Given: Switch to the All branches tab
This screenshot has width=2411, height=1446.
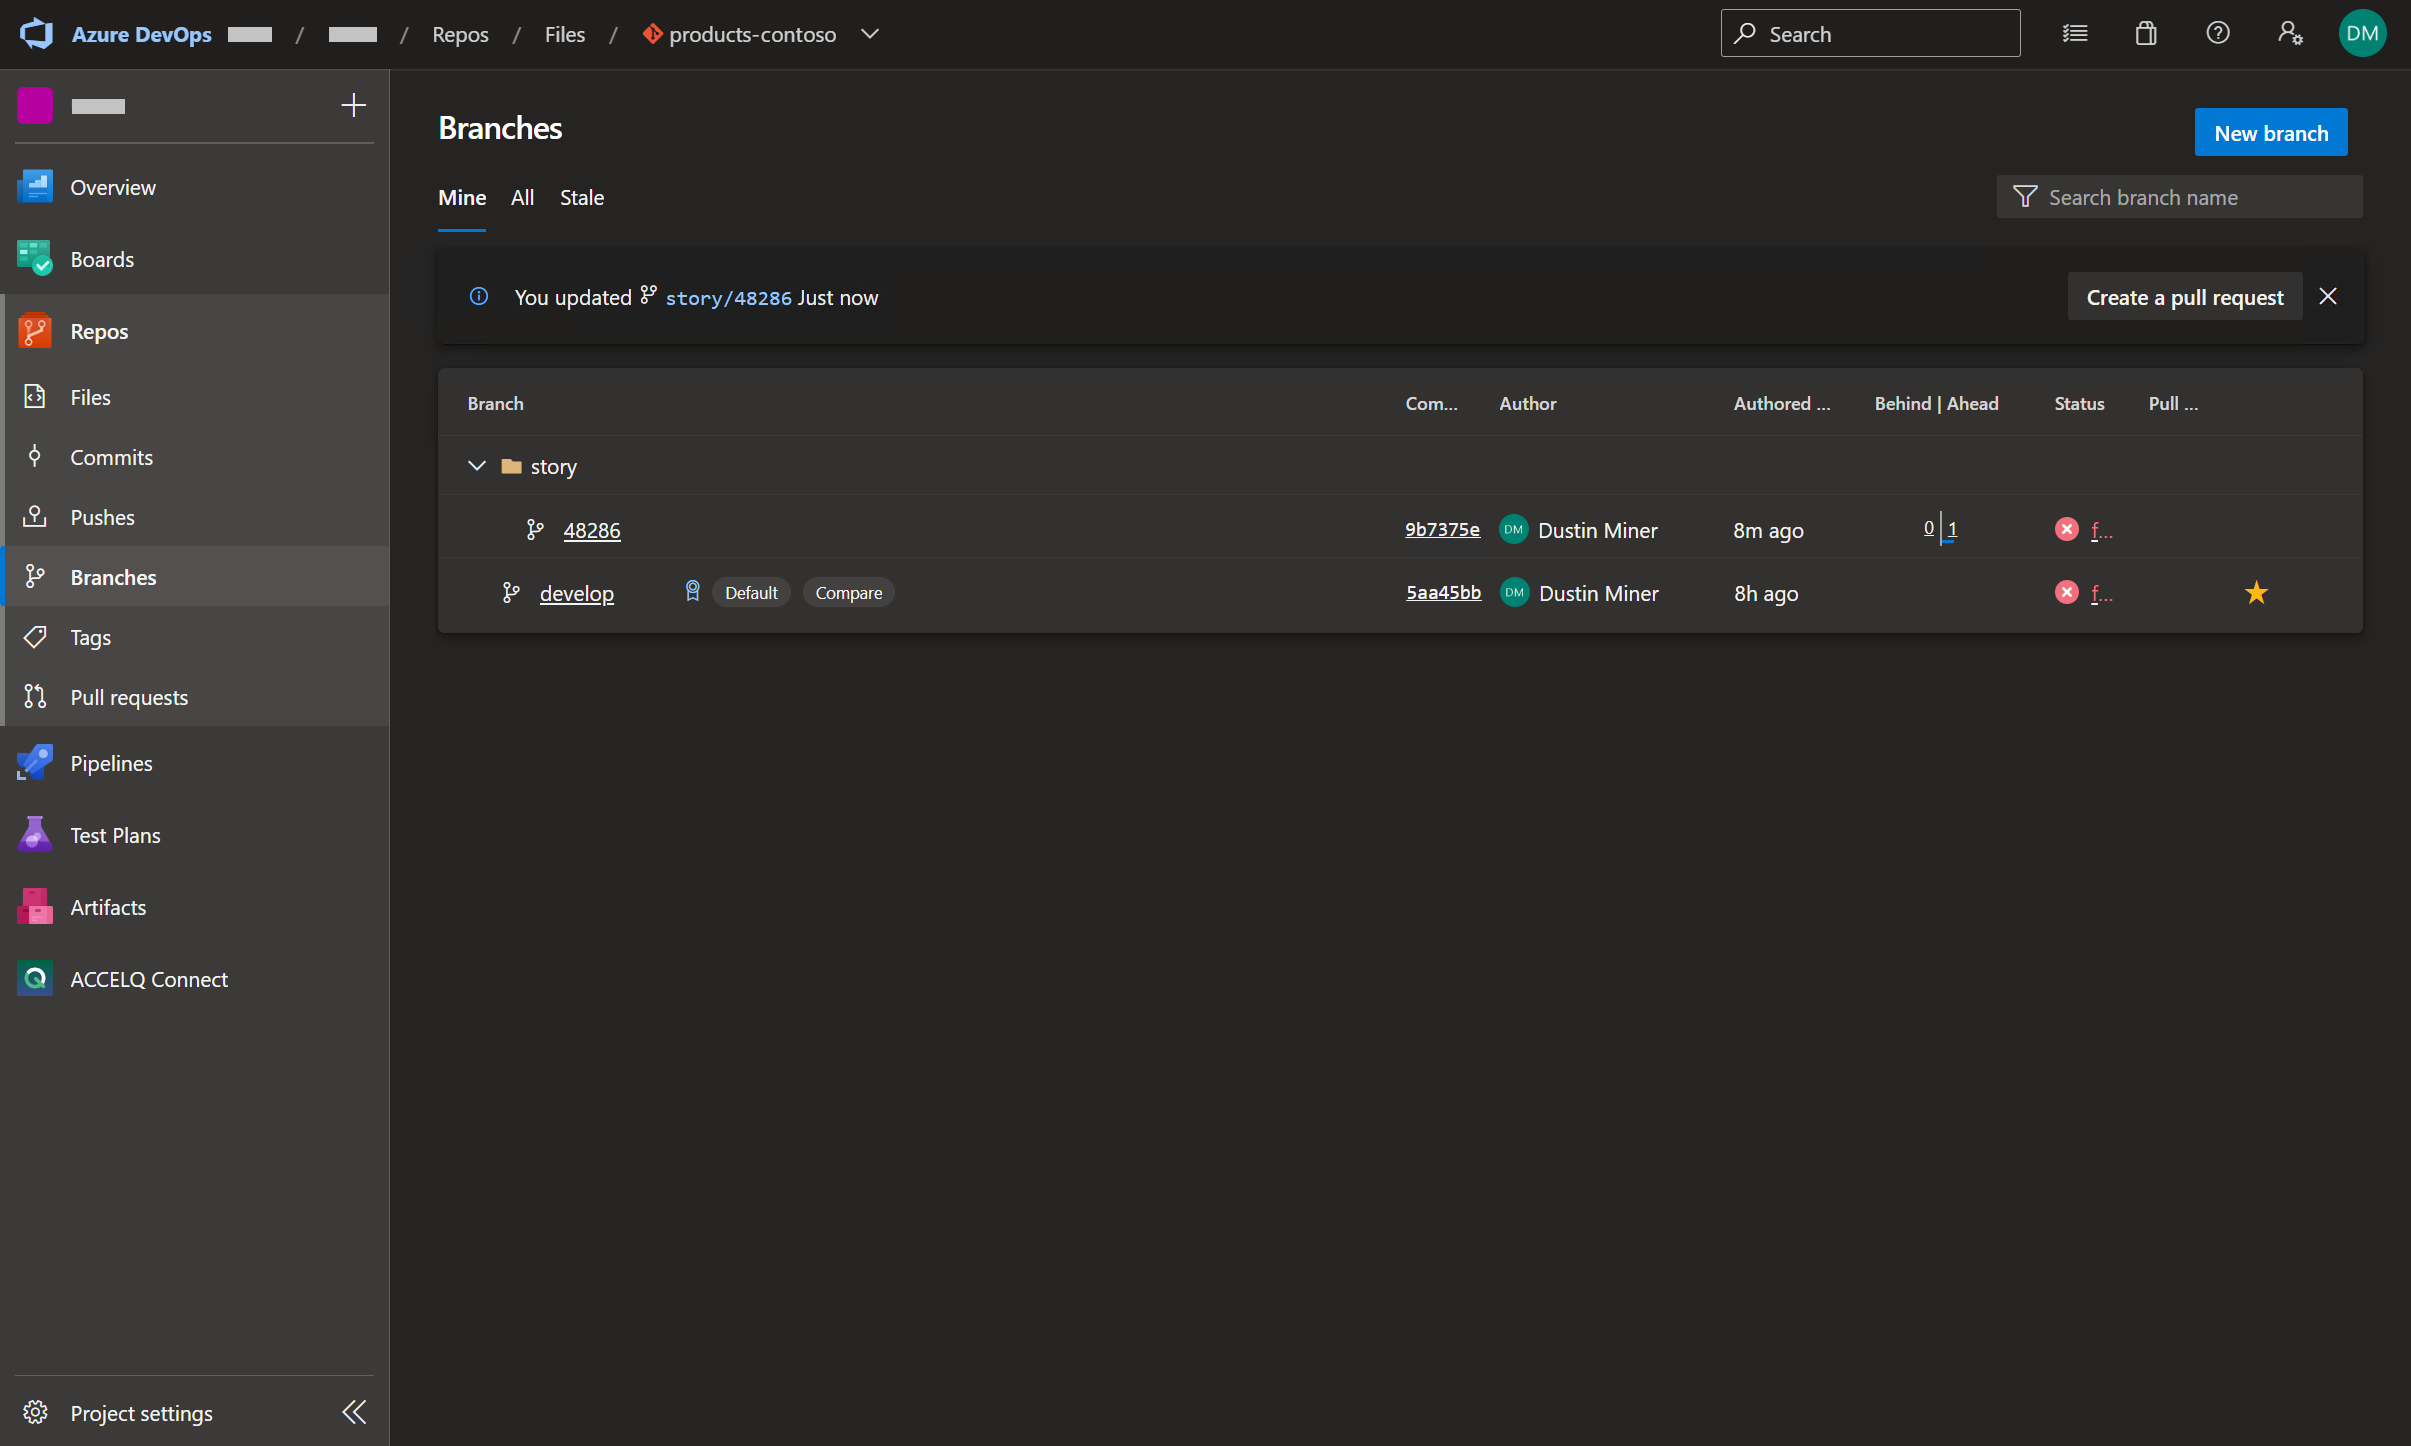Looking at the screenshot, I should [x=522, y=198].
